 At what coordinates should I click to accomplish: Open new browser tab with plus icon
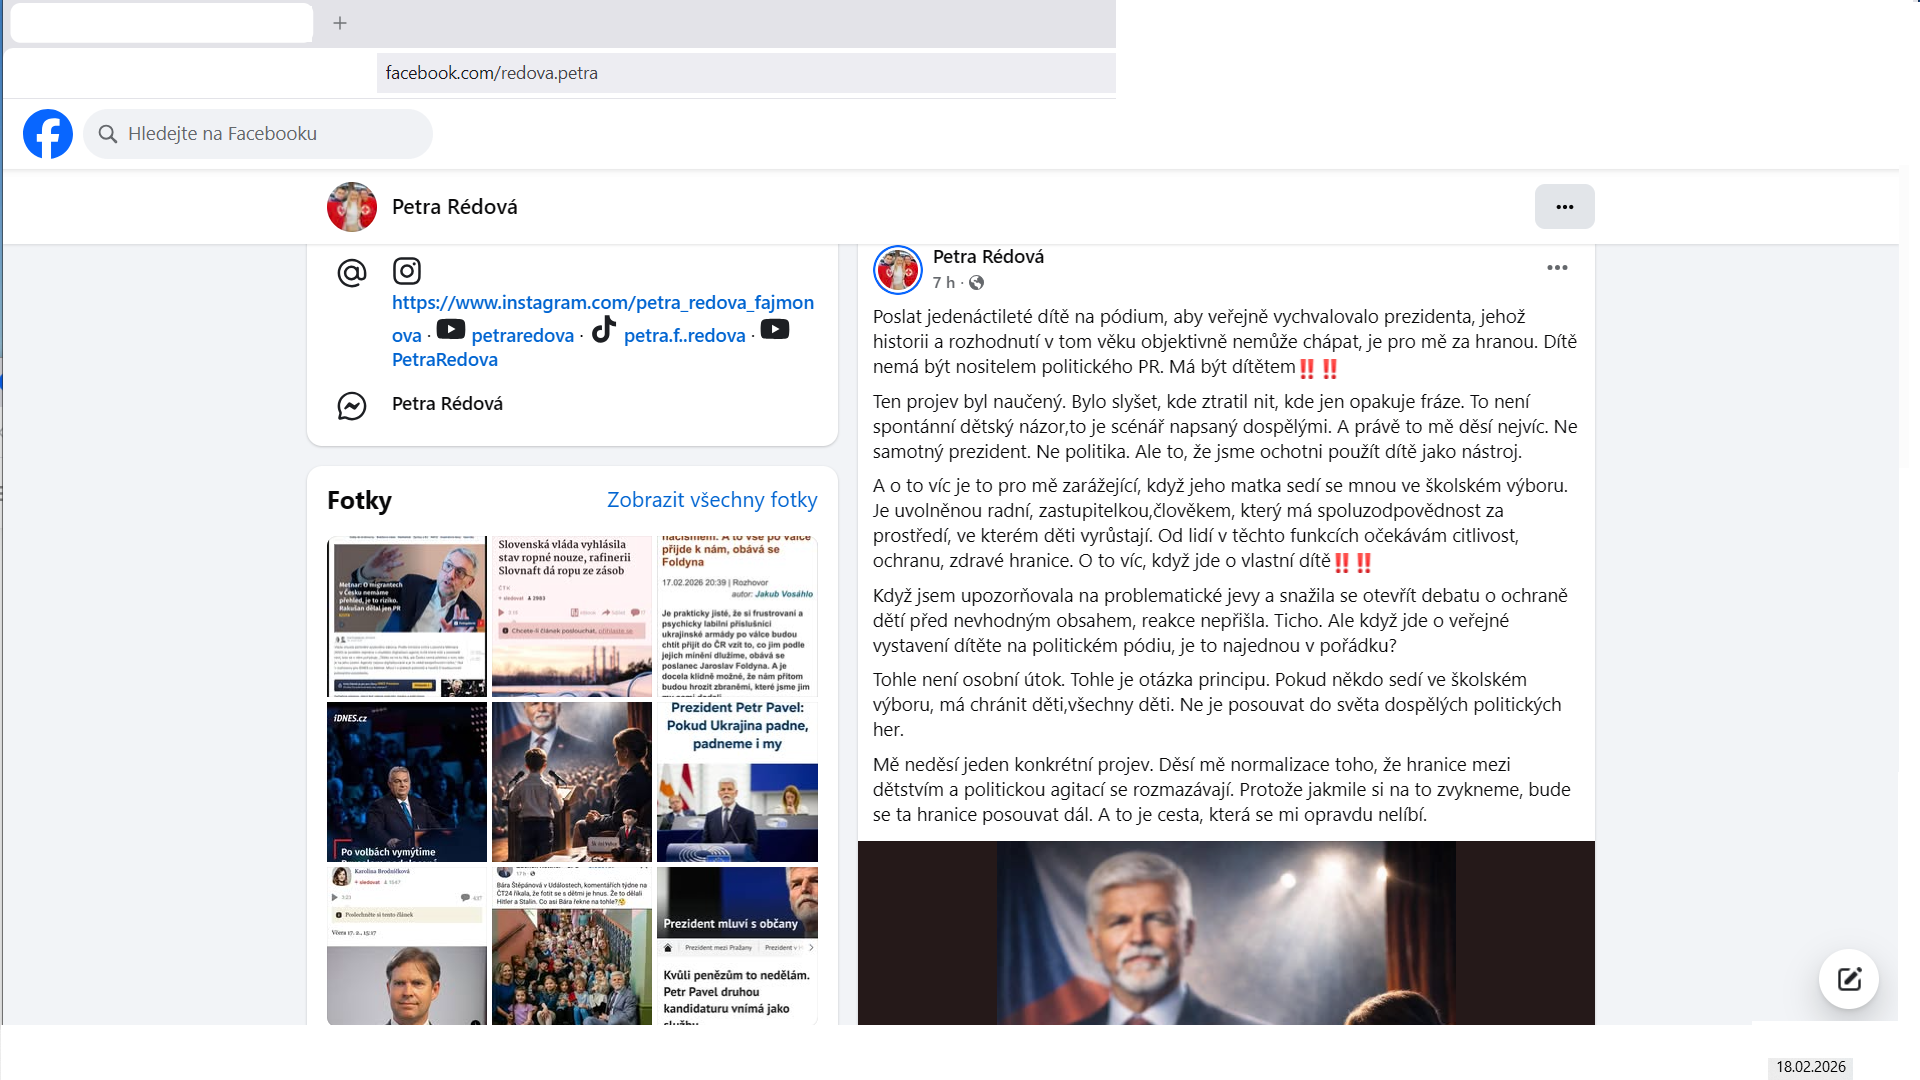click(x=340, y=23)
